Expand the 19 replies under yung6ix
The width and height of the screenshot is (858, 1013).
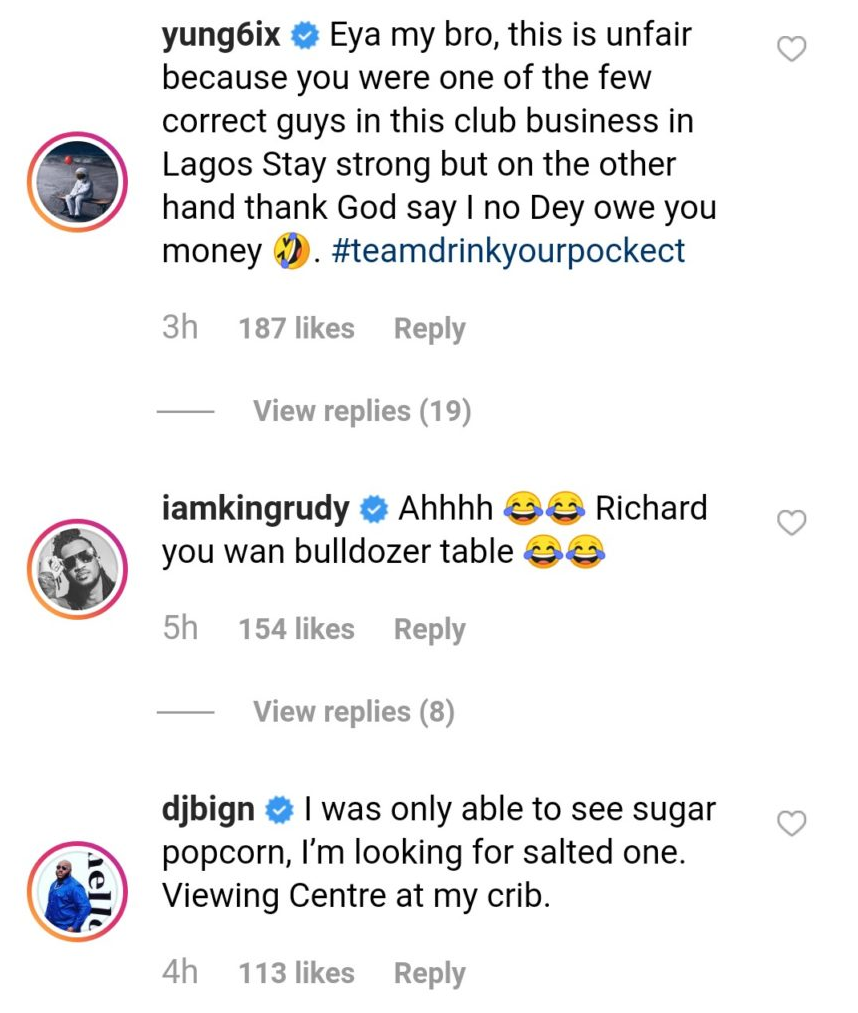[361, 411]
